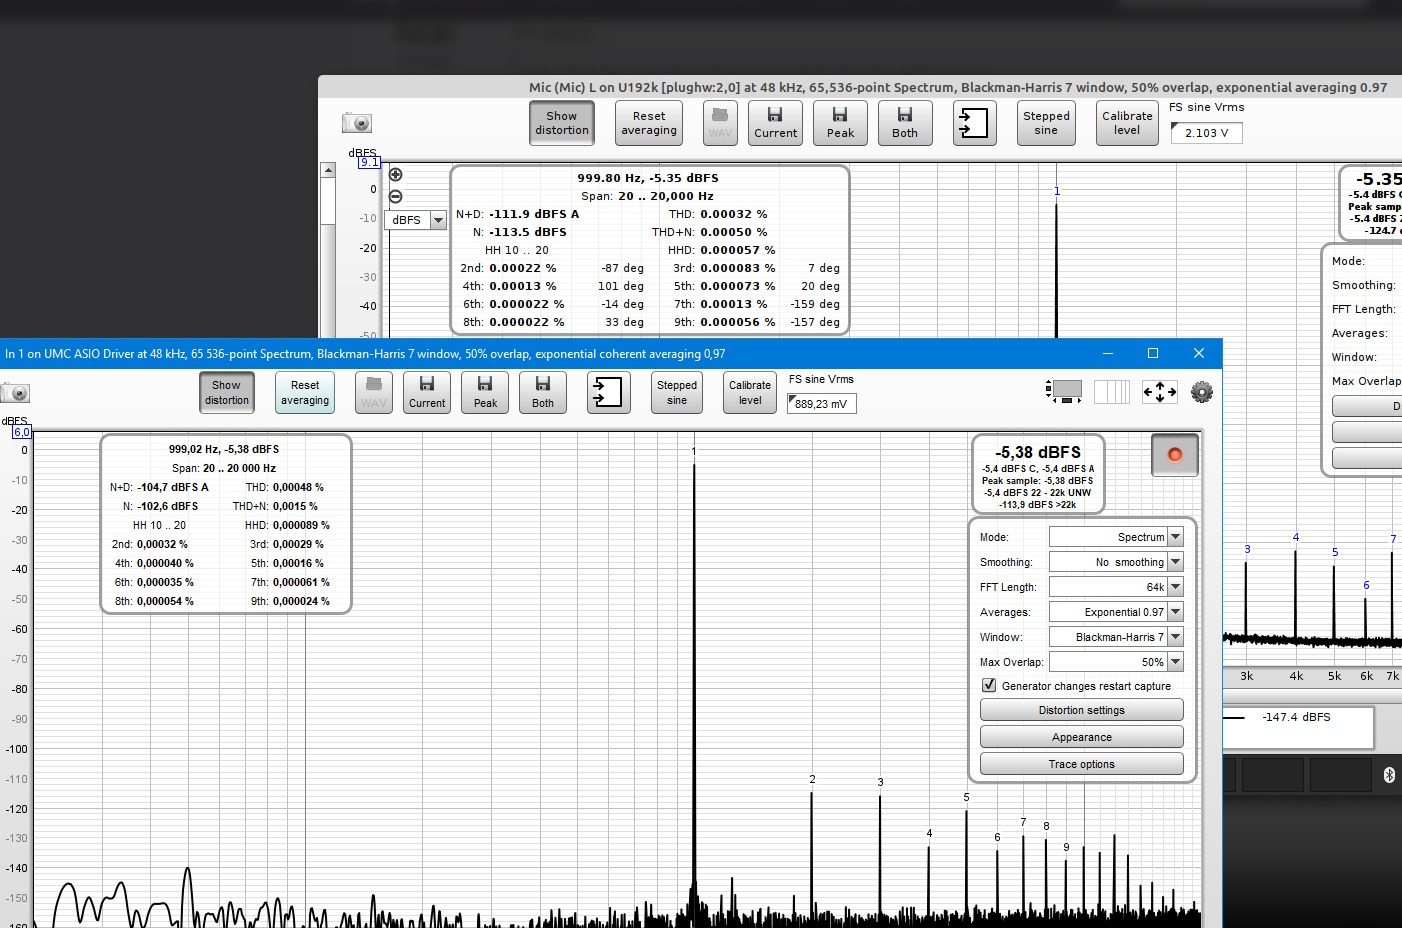Click fundamental marker 1 in U192k spectrum
This screenshot has width=1402, height=928.
click(x=1057, y=191)
